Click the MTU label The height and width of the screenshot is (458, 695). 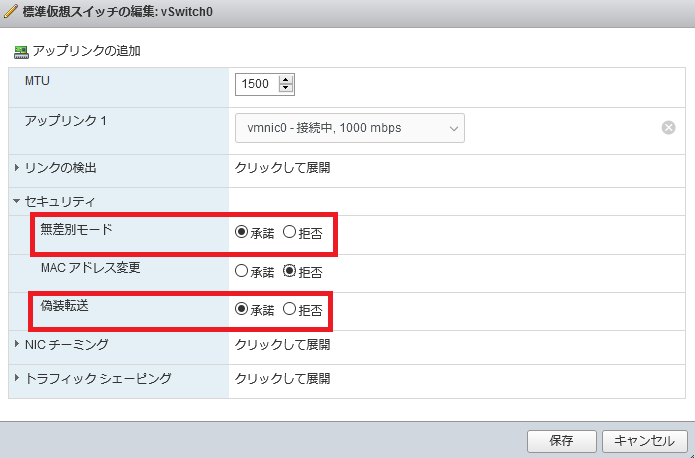(x=37, y=81)
